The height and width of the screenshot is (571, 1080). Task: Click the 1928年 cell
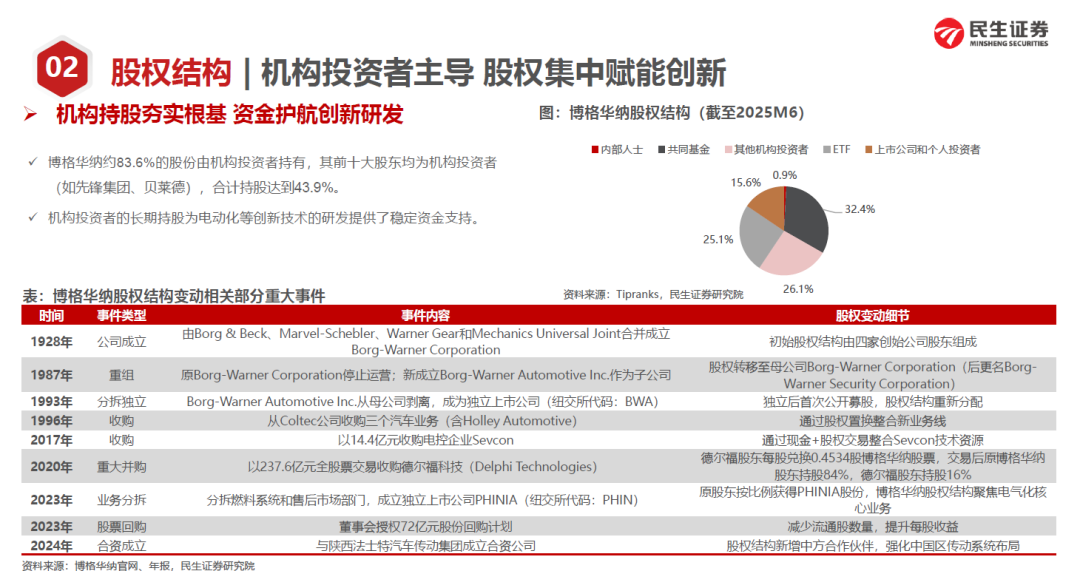pyautogui.click(x=51, y=342)
